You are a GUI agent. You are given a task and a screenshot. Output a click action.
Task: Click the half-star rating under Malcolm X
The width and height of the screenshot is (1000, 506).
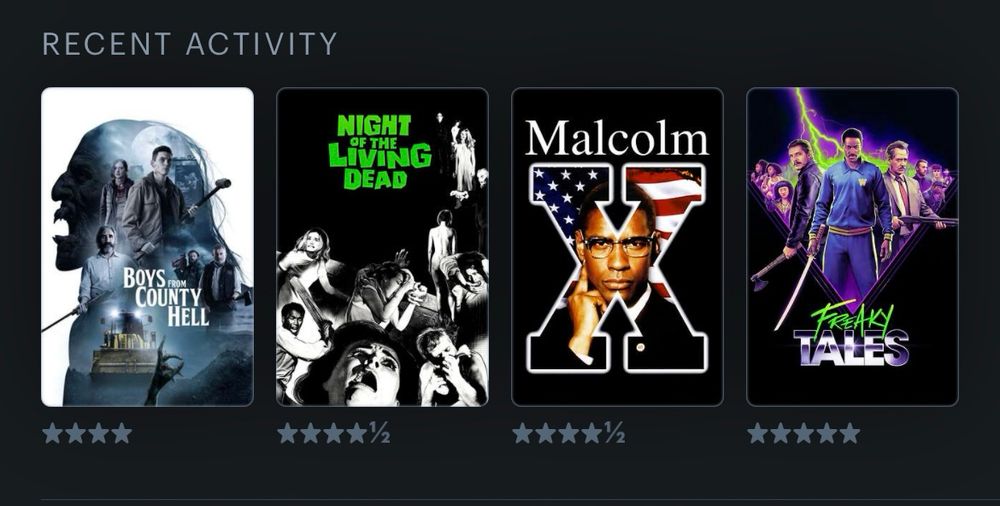point(615,434)
